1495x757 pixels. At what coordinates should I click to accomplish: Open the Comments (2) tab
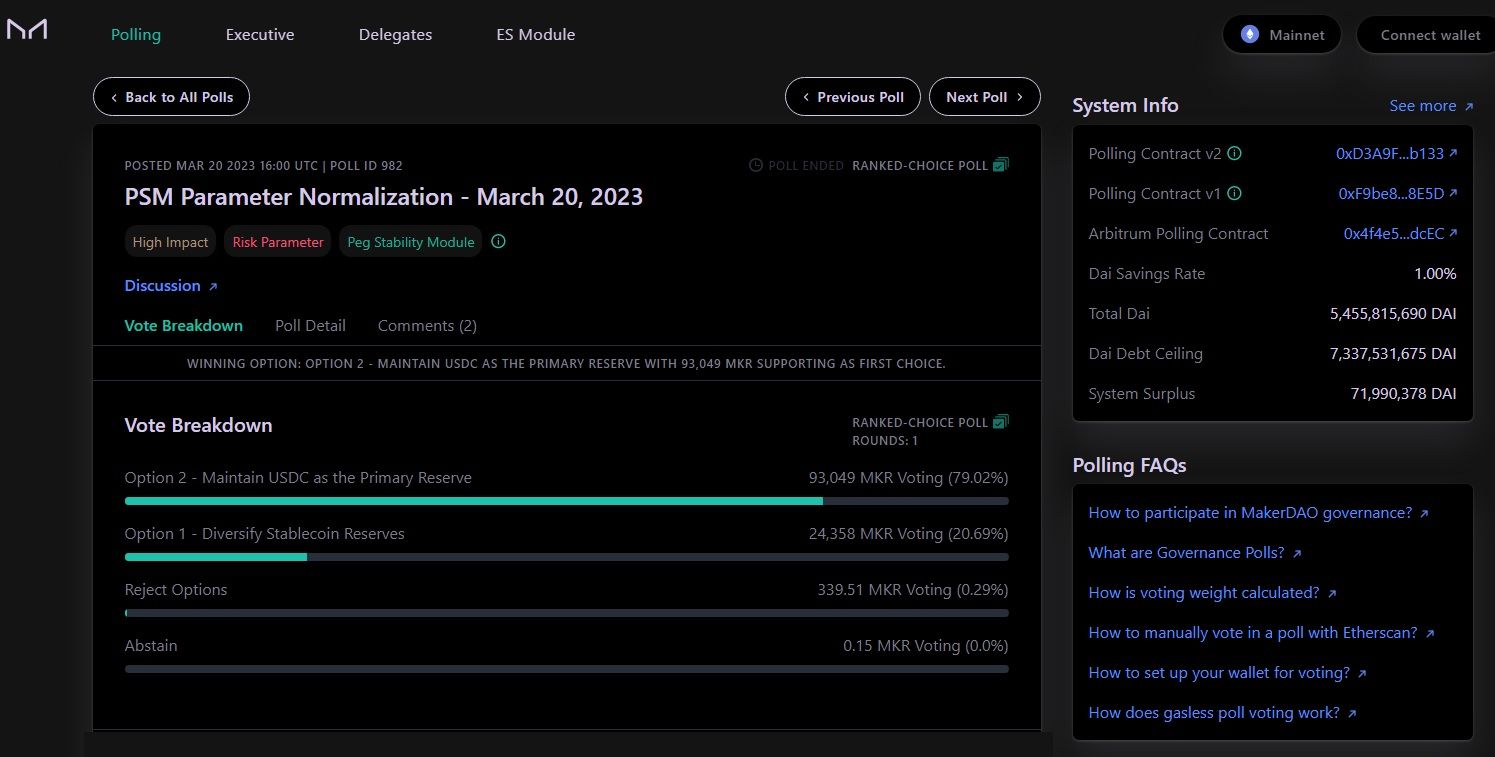click(x=427, y=326)
